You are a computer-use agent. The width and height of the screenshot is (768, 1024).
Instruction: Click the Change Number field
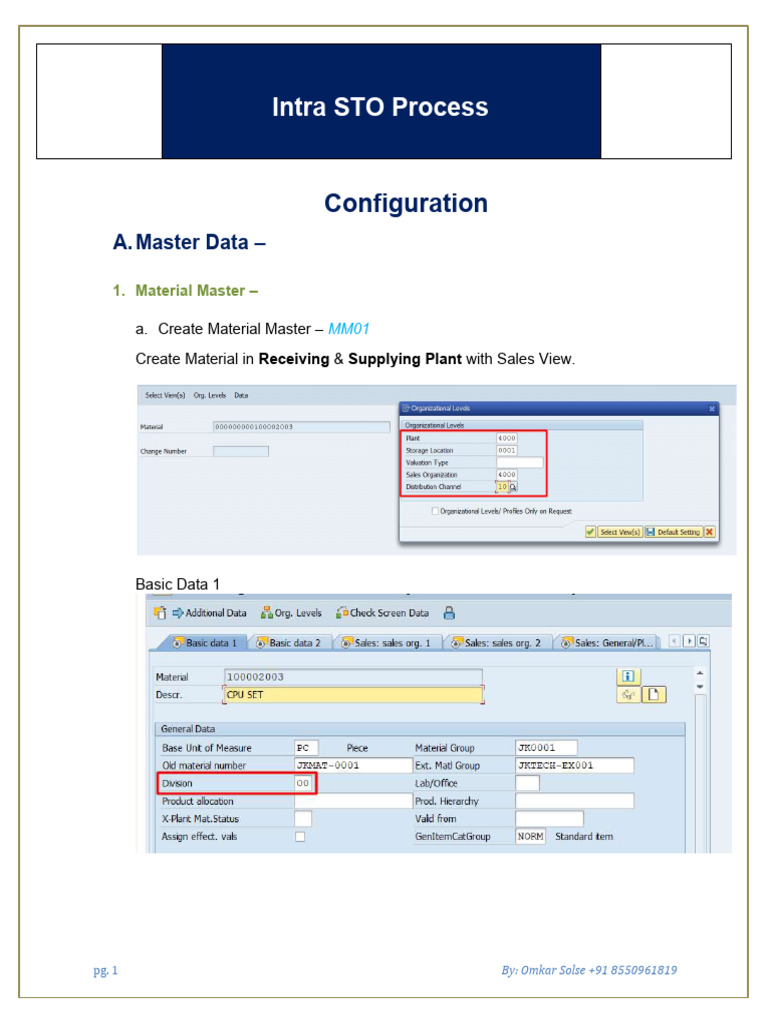point(241,451)
